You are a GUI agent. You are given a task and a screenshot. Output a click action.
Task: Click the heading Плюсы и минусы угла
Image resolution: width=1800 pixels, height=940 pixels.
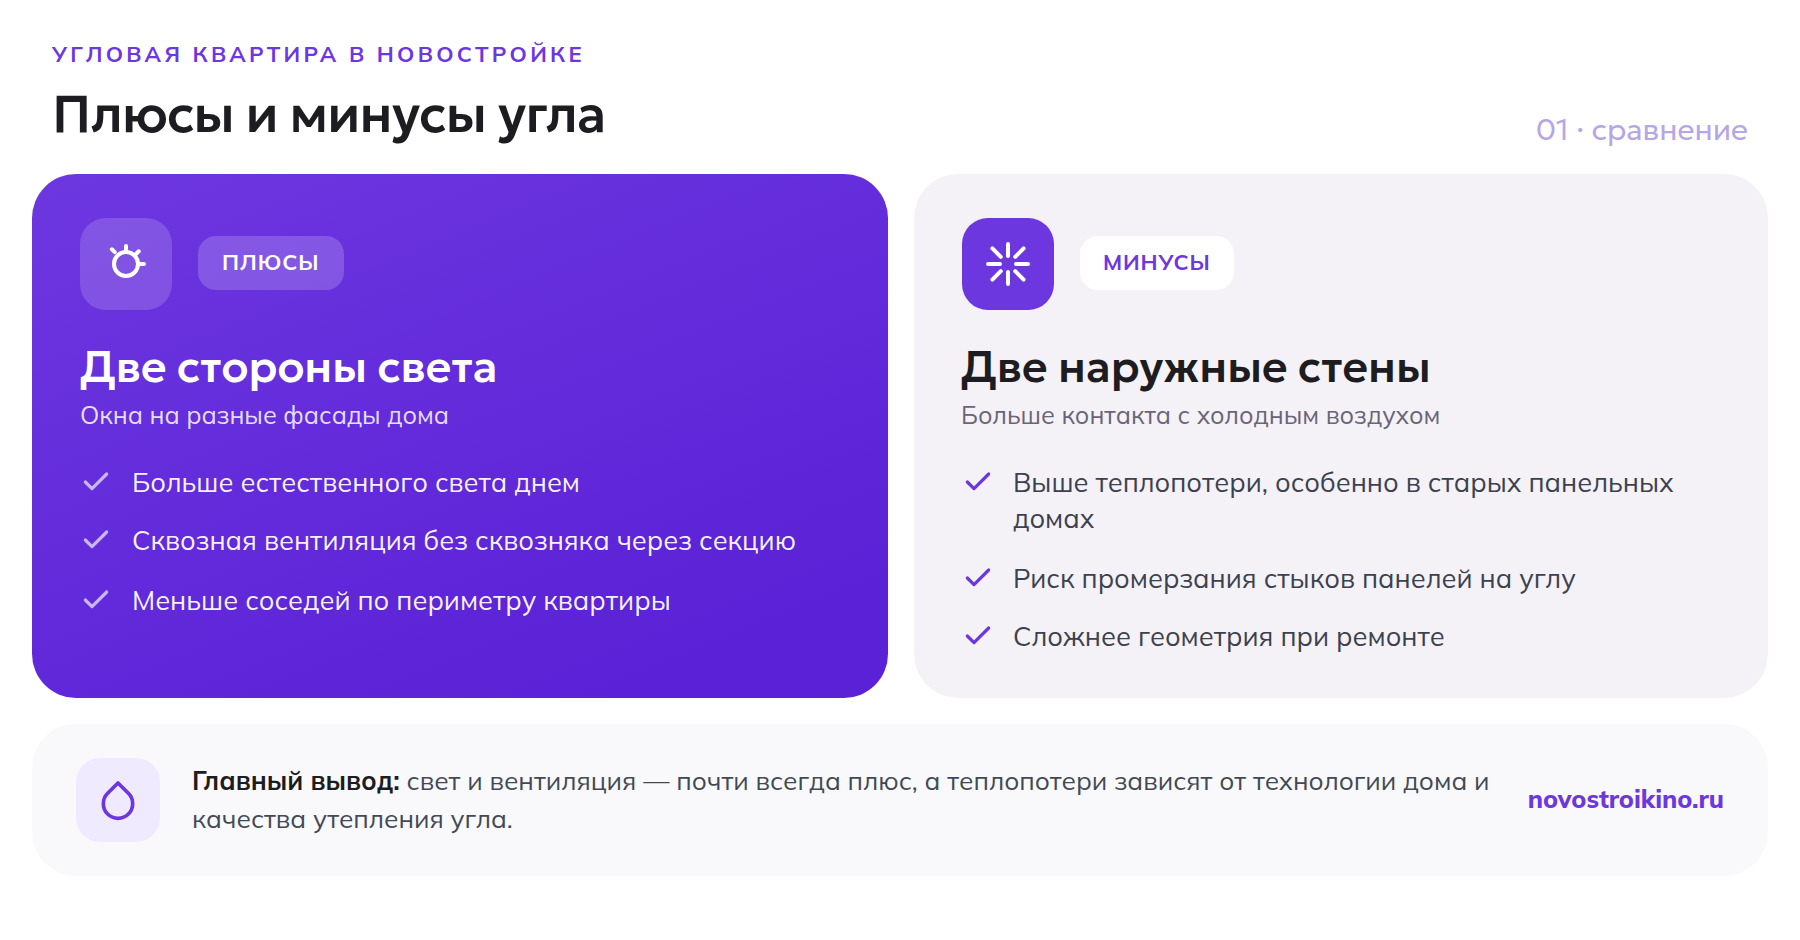[329, 115]
